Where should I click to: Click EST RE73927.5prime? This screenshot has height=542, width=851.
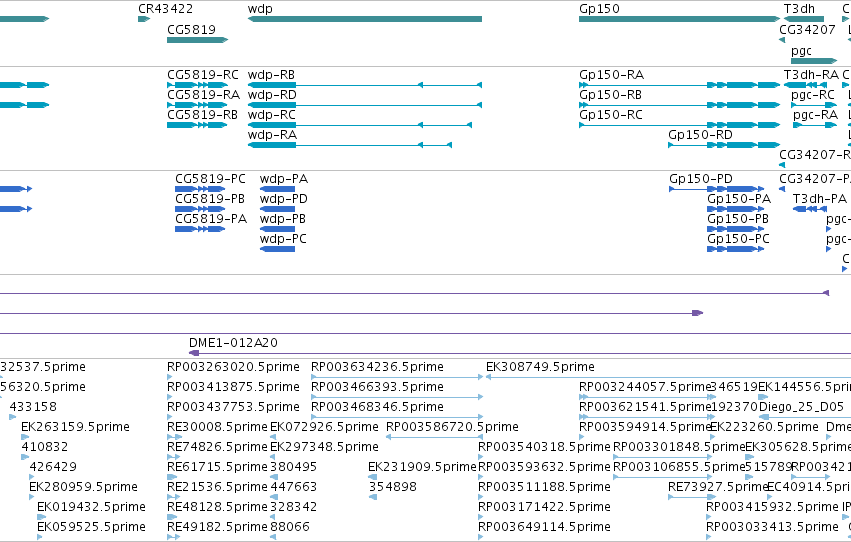click(x=693, y=498)
